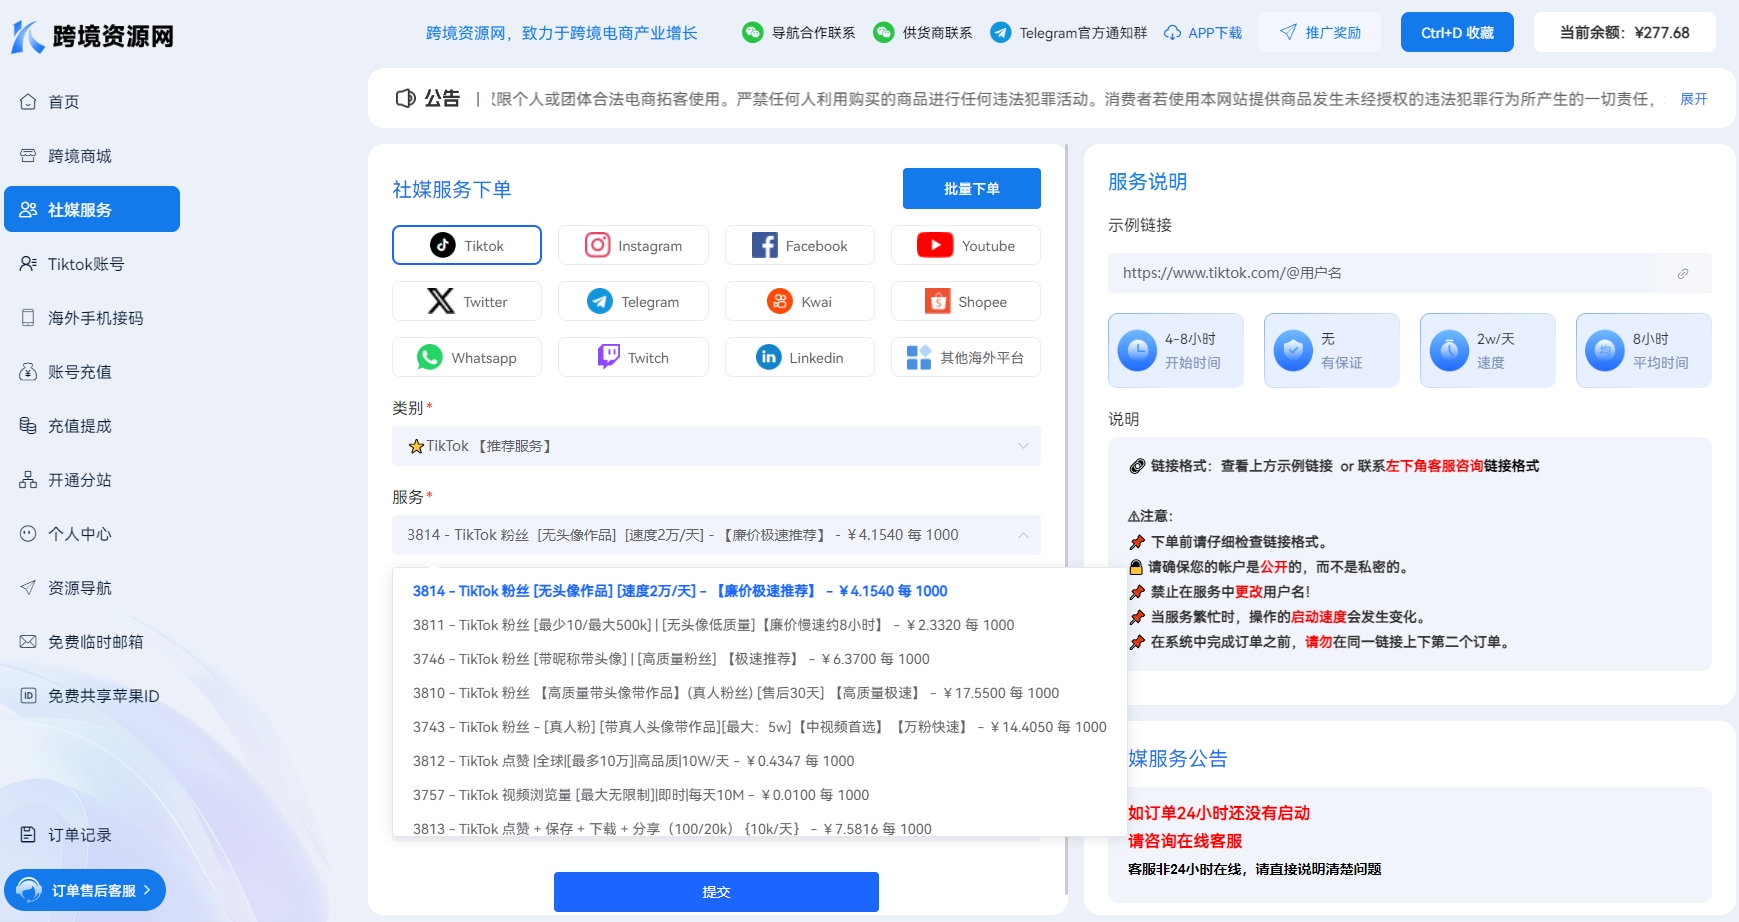Choose service 3811 廉价慢速 option

point(759,625)
